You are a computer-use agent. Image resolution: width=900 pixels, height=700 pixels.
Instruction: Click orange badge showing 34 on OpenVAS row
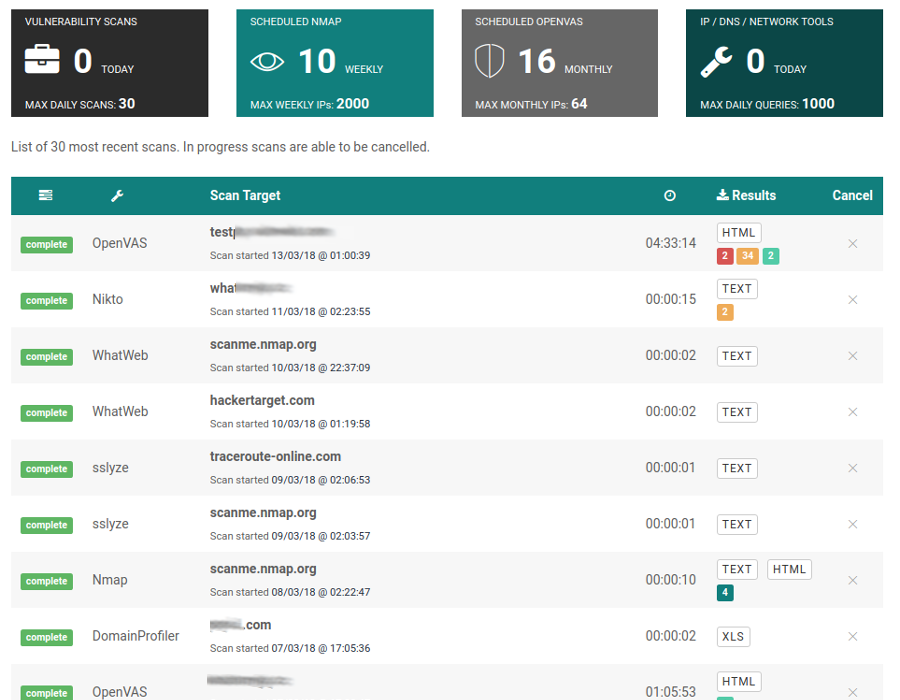point(746,256)
